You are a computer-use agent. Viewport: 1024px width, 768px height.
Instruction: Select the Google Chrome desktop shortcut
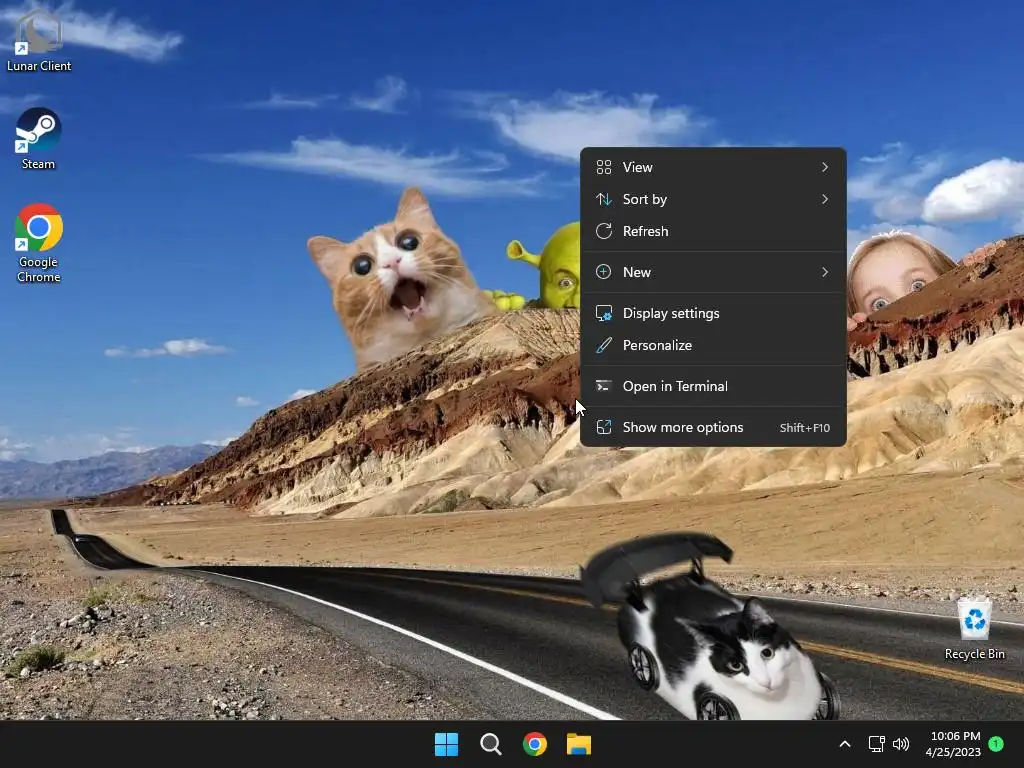(x=39, y=243)
